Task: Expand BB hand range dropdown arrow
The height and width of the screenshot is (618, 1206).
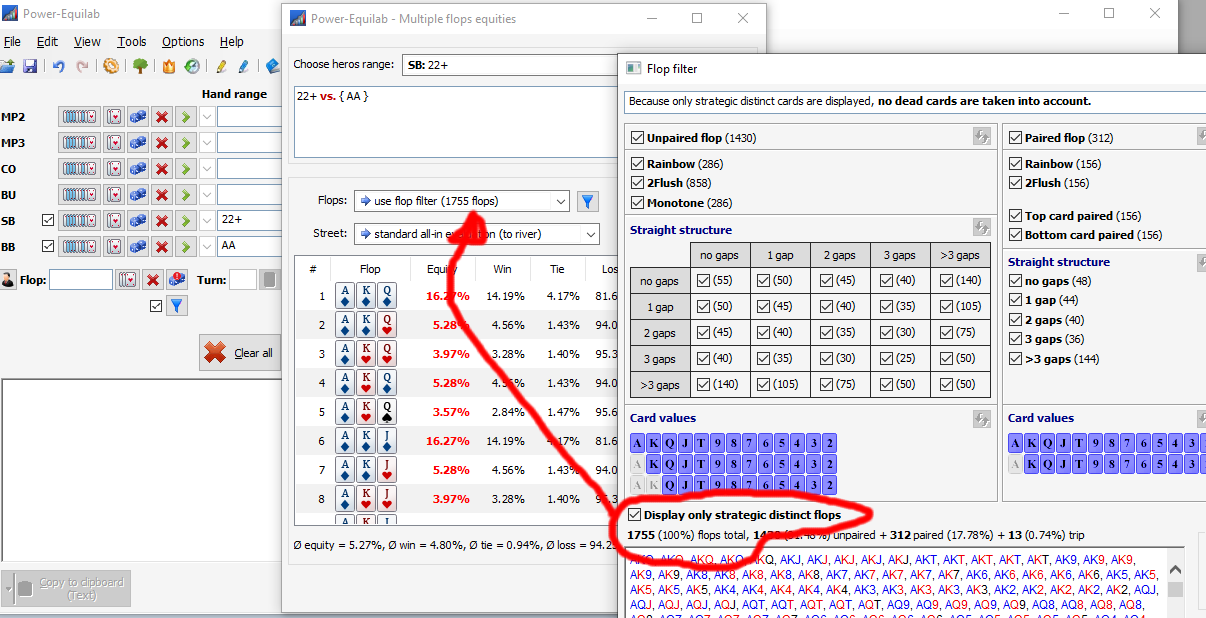Action: point(207,246)
